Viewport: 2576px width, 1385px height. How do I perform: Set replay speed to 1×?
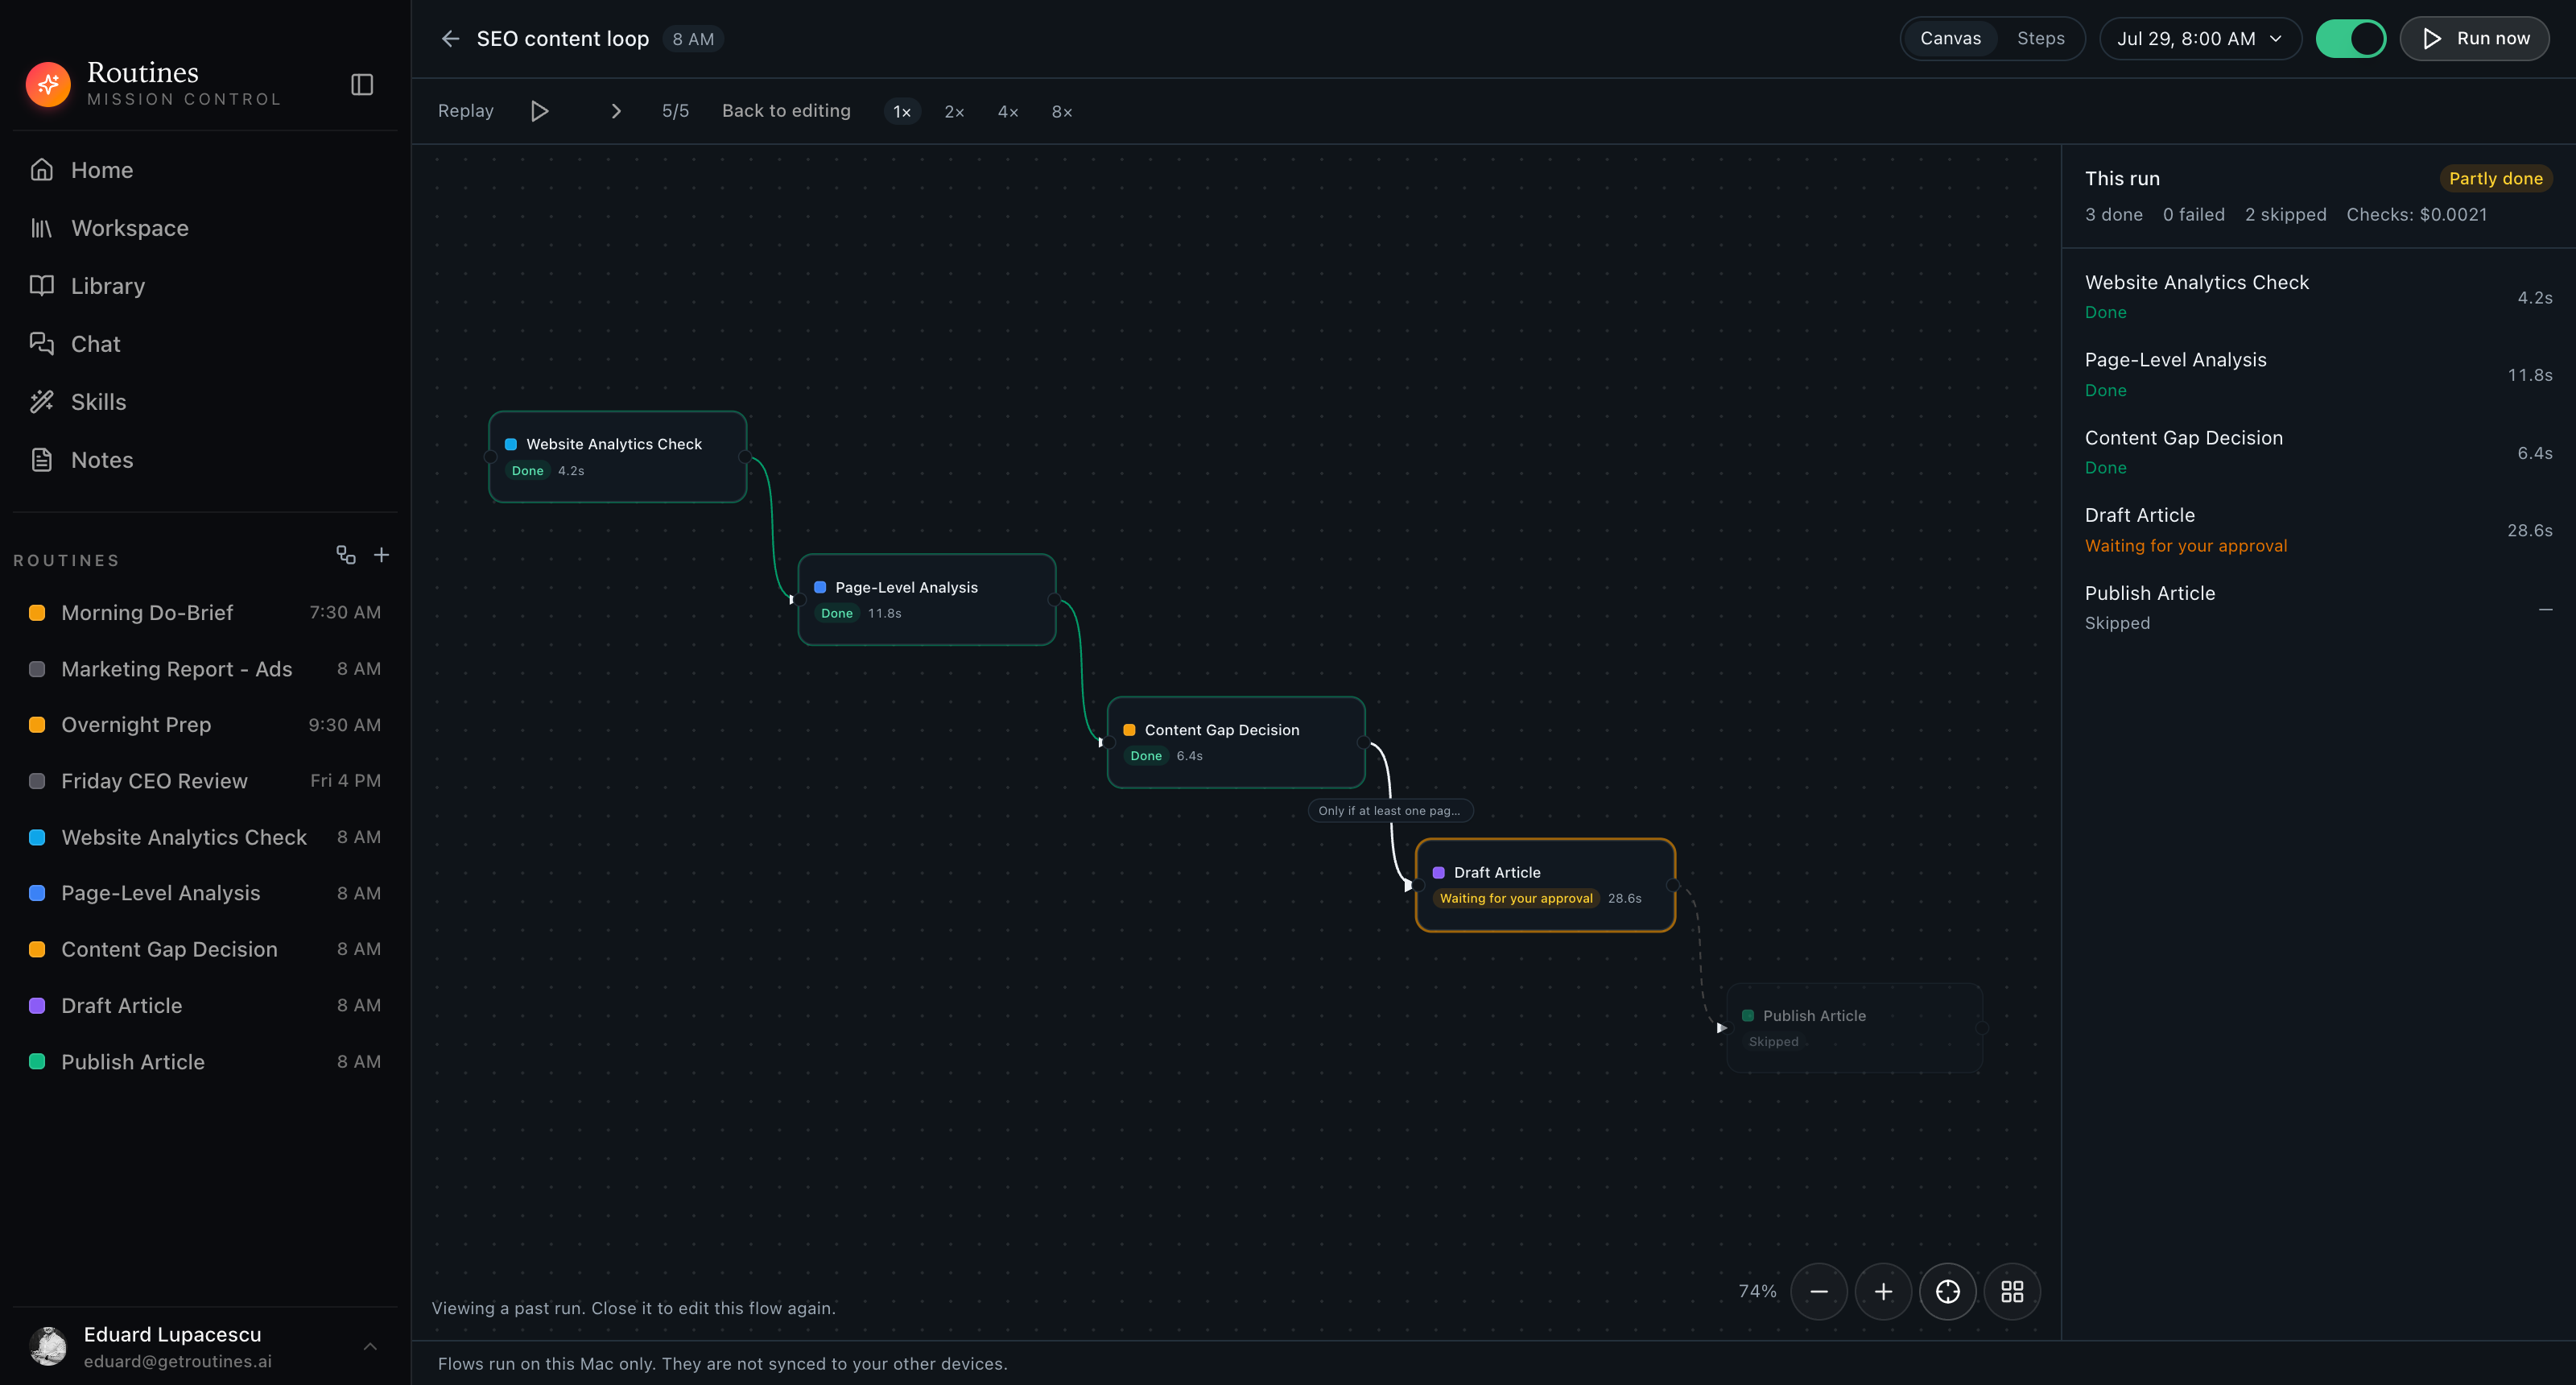coord(902,112)
